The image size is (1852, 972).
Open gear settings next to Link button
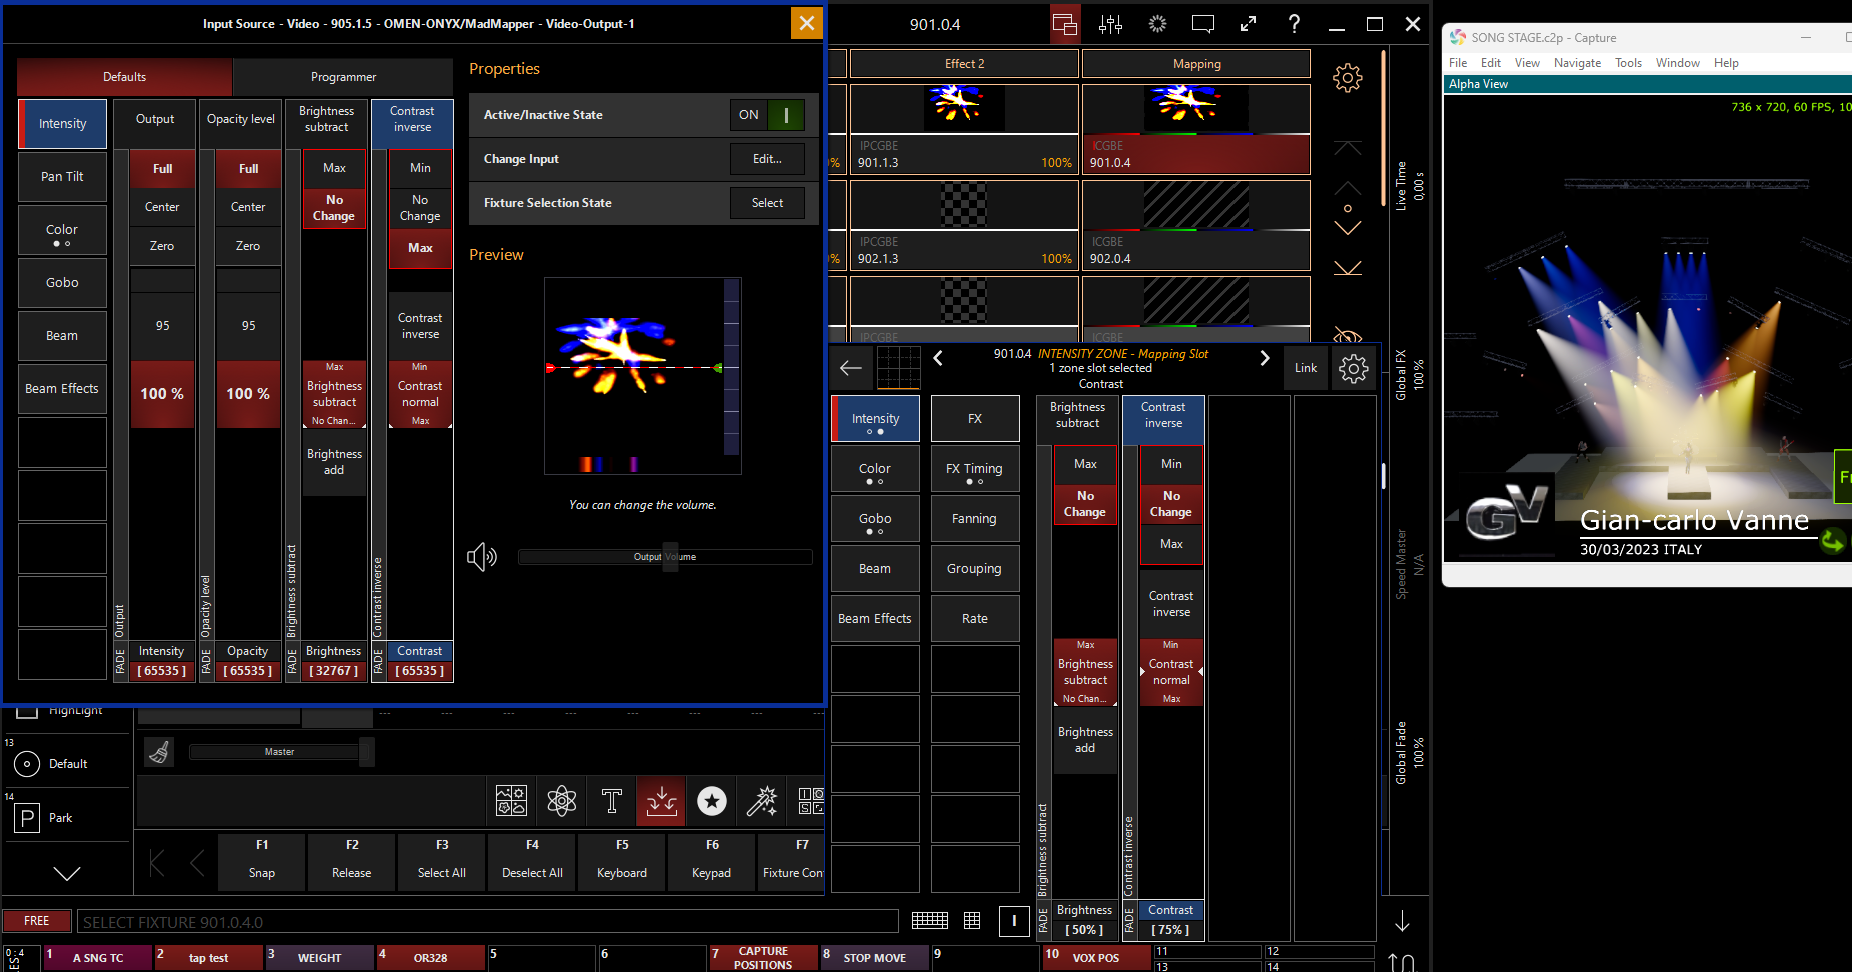click(x=1354, y=368)
